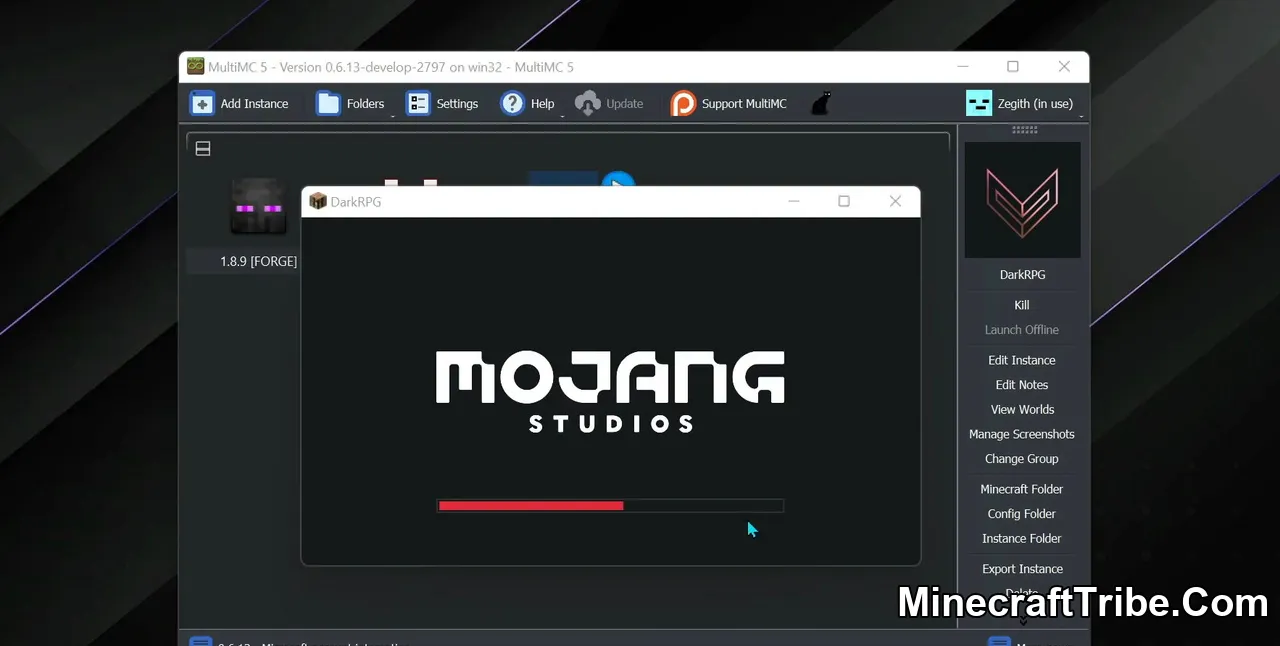Screen dimensions: 1280x646
Task: Collapse the instance group toggle
Action: (203, 149)
